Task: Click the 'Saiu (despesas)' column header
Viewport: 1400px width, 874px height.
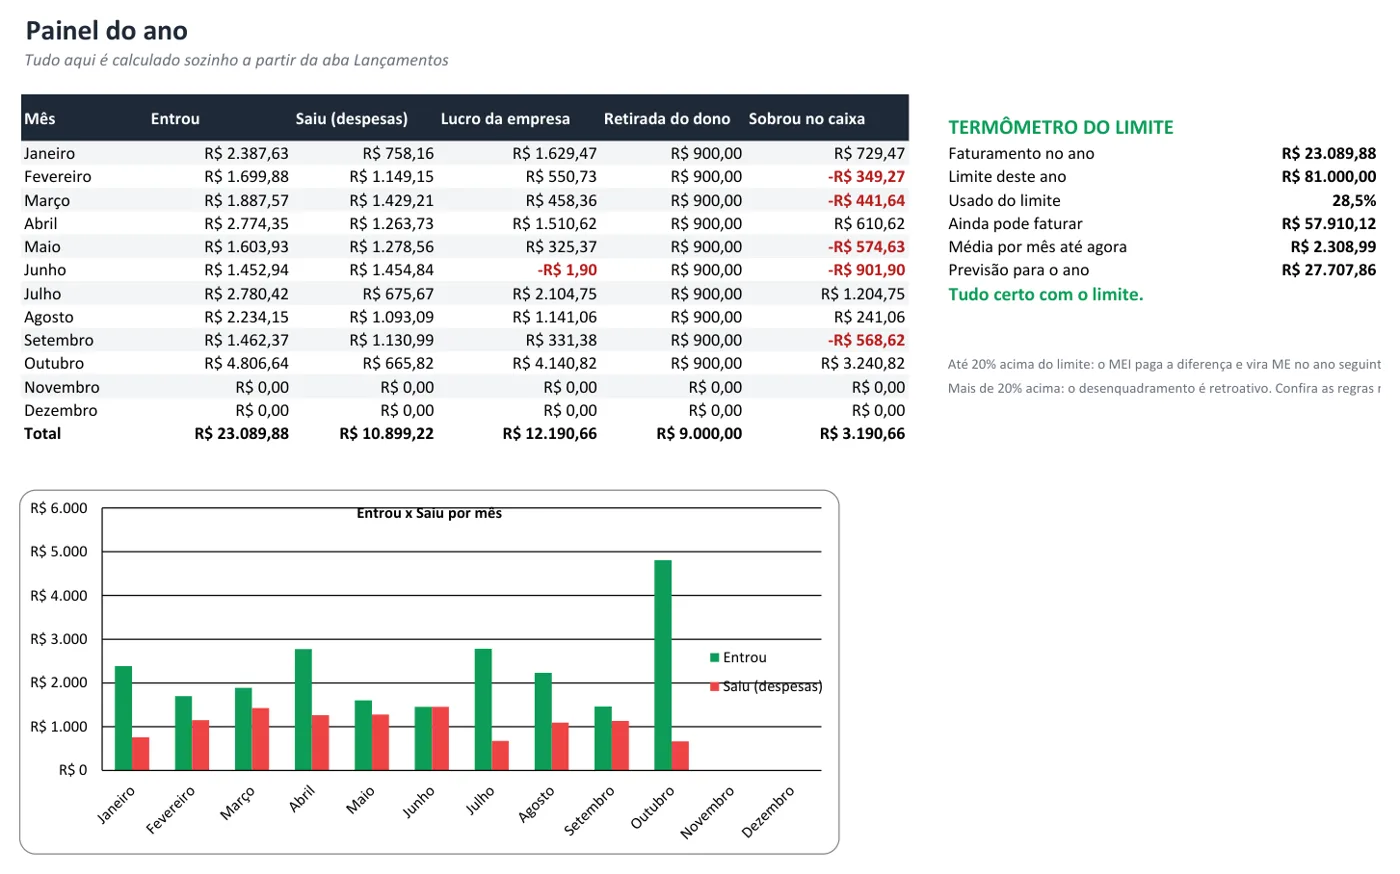Action: click(x=351, y=119)
